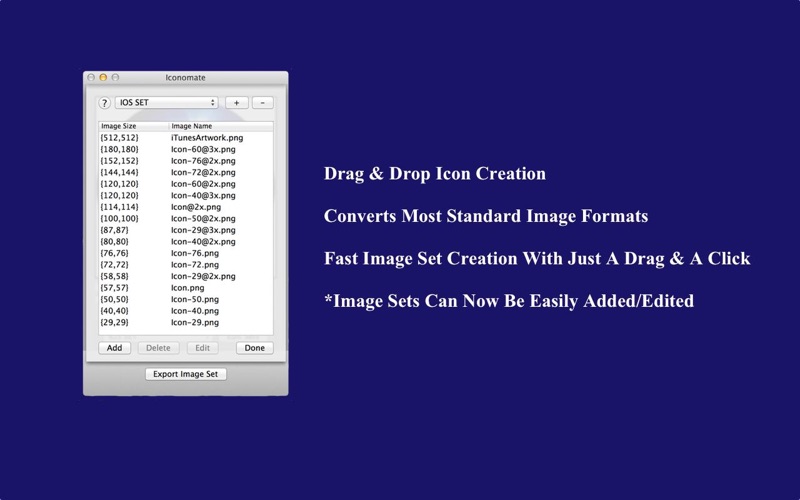800x500 pixels.
Task: Click the {152,152} size cell
Action: [x=119, y=161]
